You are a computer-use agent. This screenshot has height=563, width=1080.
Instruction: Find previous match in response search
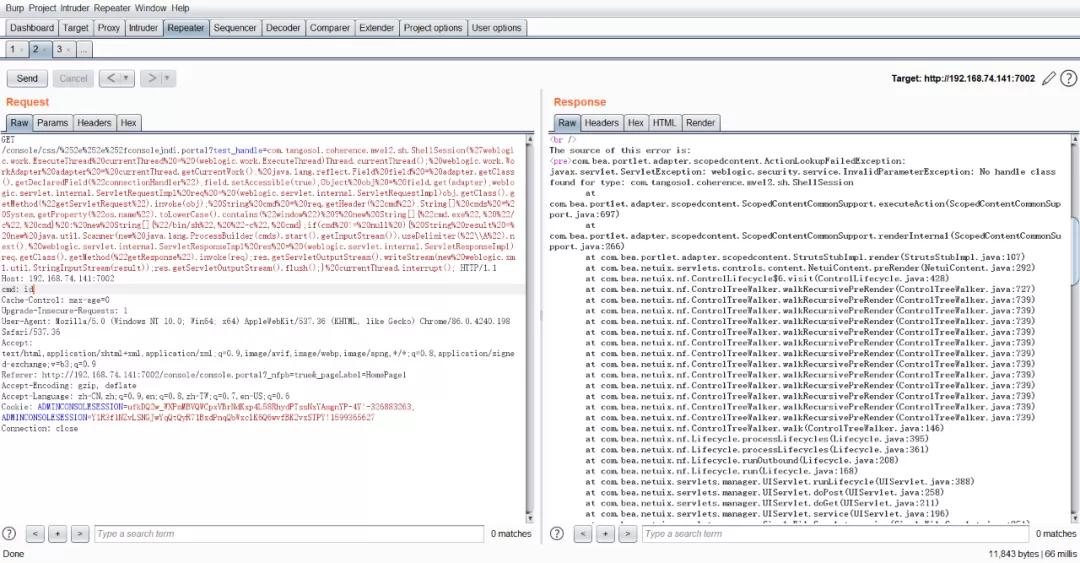click(x=583, y=533)
